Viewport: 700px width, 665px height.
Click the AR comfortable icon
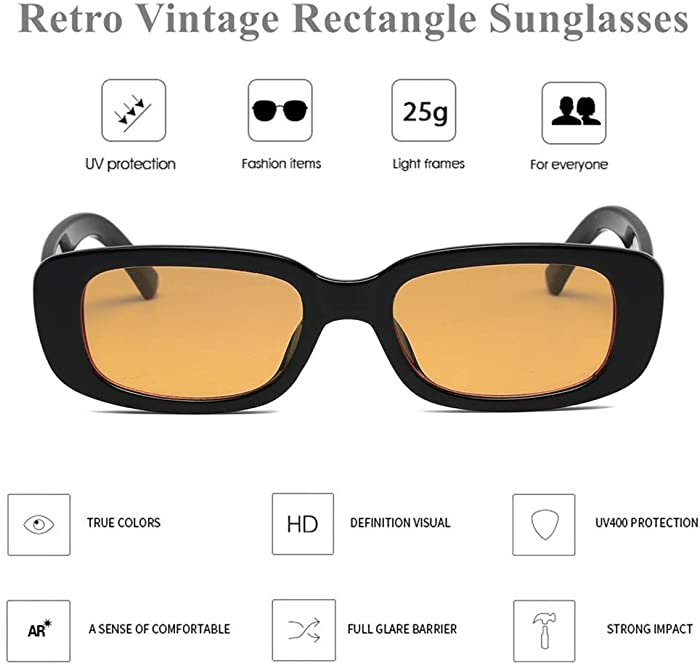point(39,631)
